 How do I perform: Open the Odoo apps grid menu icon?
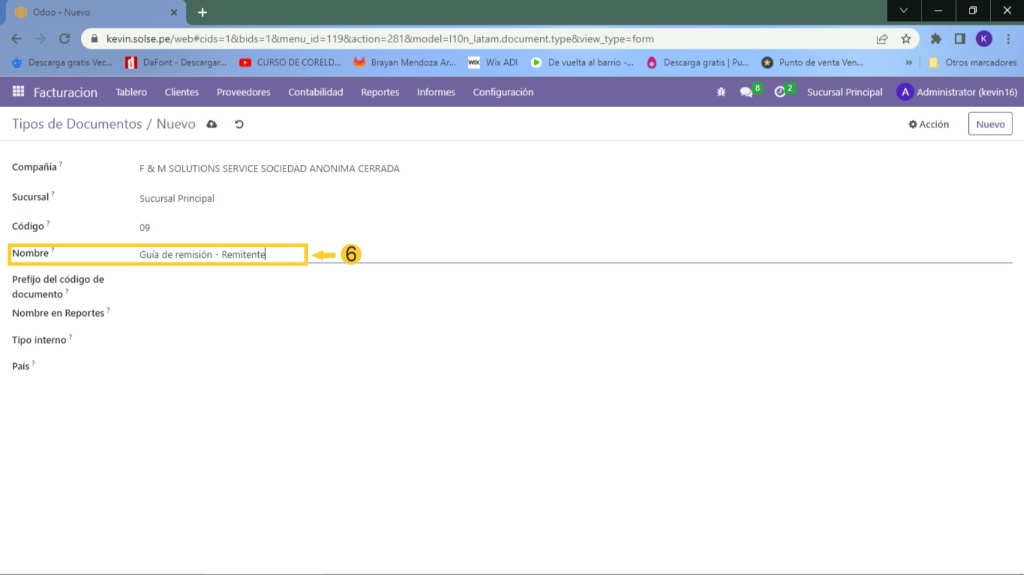click(18, 92)
